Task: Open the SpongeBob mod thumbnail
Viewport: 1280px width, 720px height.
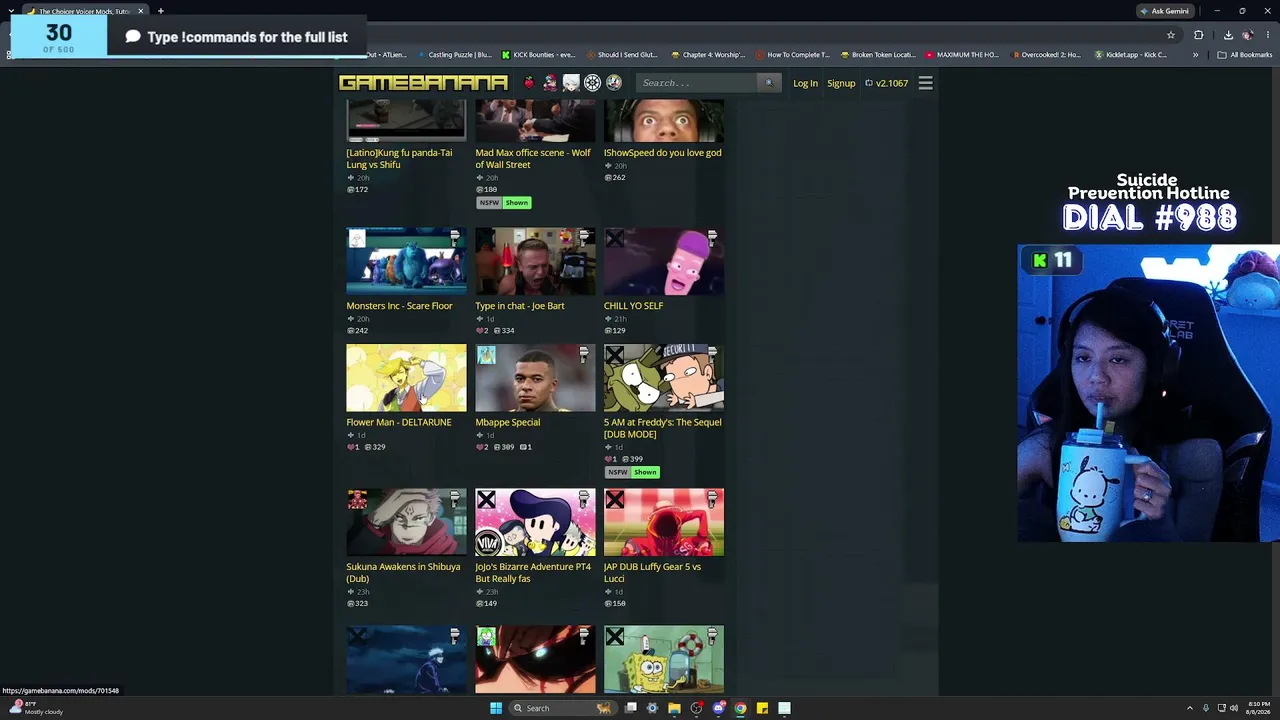Action: click(x=664, y=659)
